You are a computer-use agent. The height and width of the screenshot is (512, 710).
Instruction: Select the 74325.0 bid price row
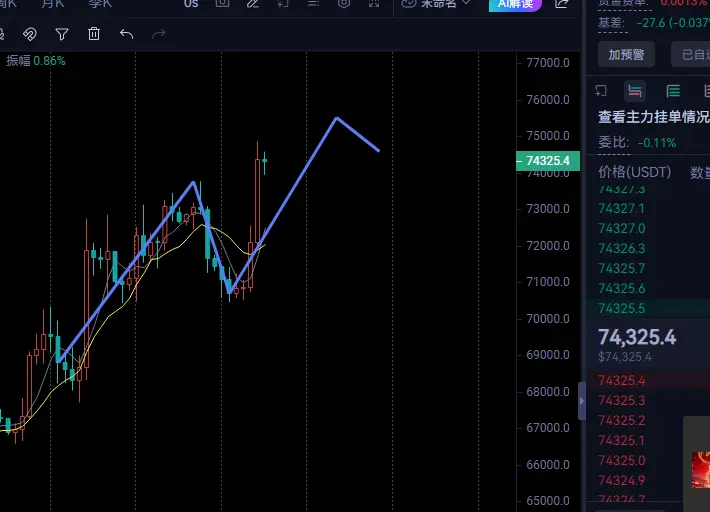click(621, 460)
